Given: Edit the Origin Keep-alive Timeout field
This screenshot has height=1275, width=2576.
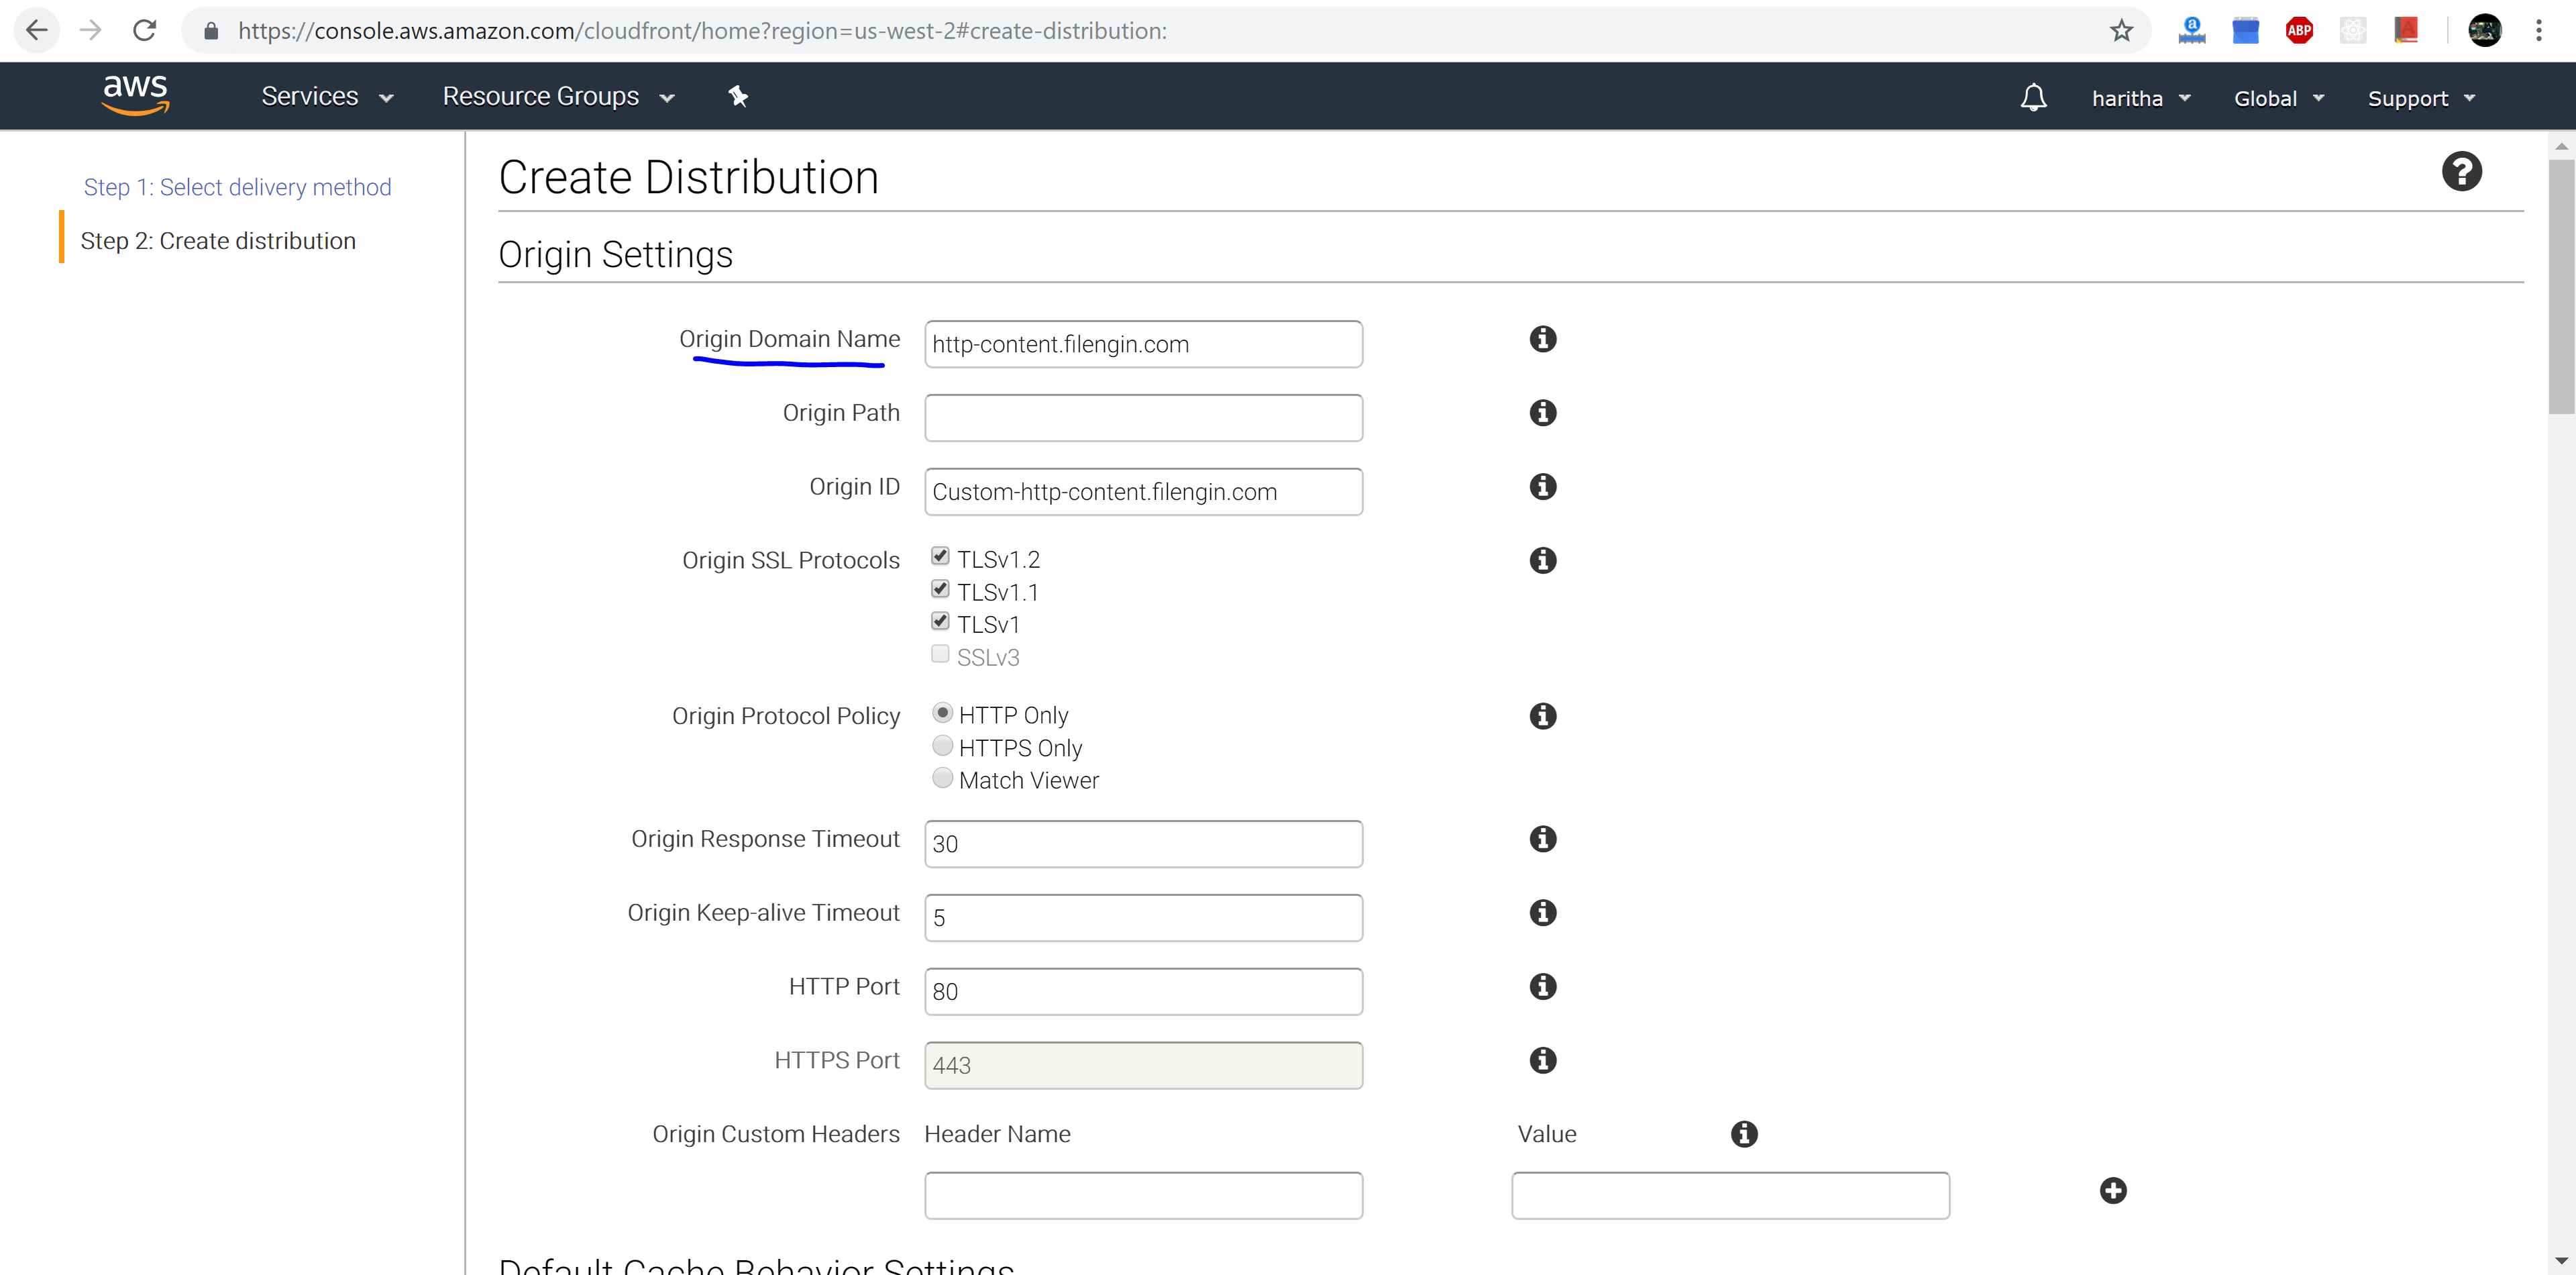Looking at the screenshot, I should (x=1143, y=918).
